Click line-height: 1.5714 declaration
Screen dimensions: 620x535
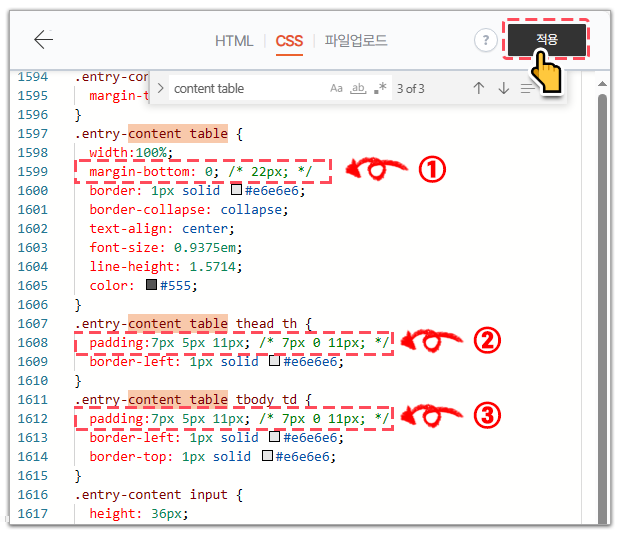tap(166, 267)
